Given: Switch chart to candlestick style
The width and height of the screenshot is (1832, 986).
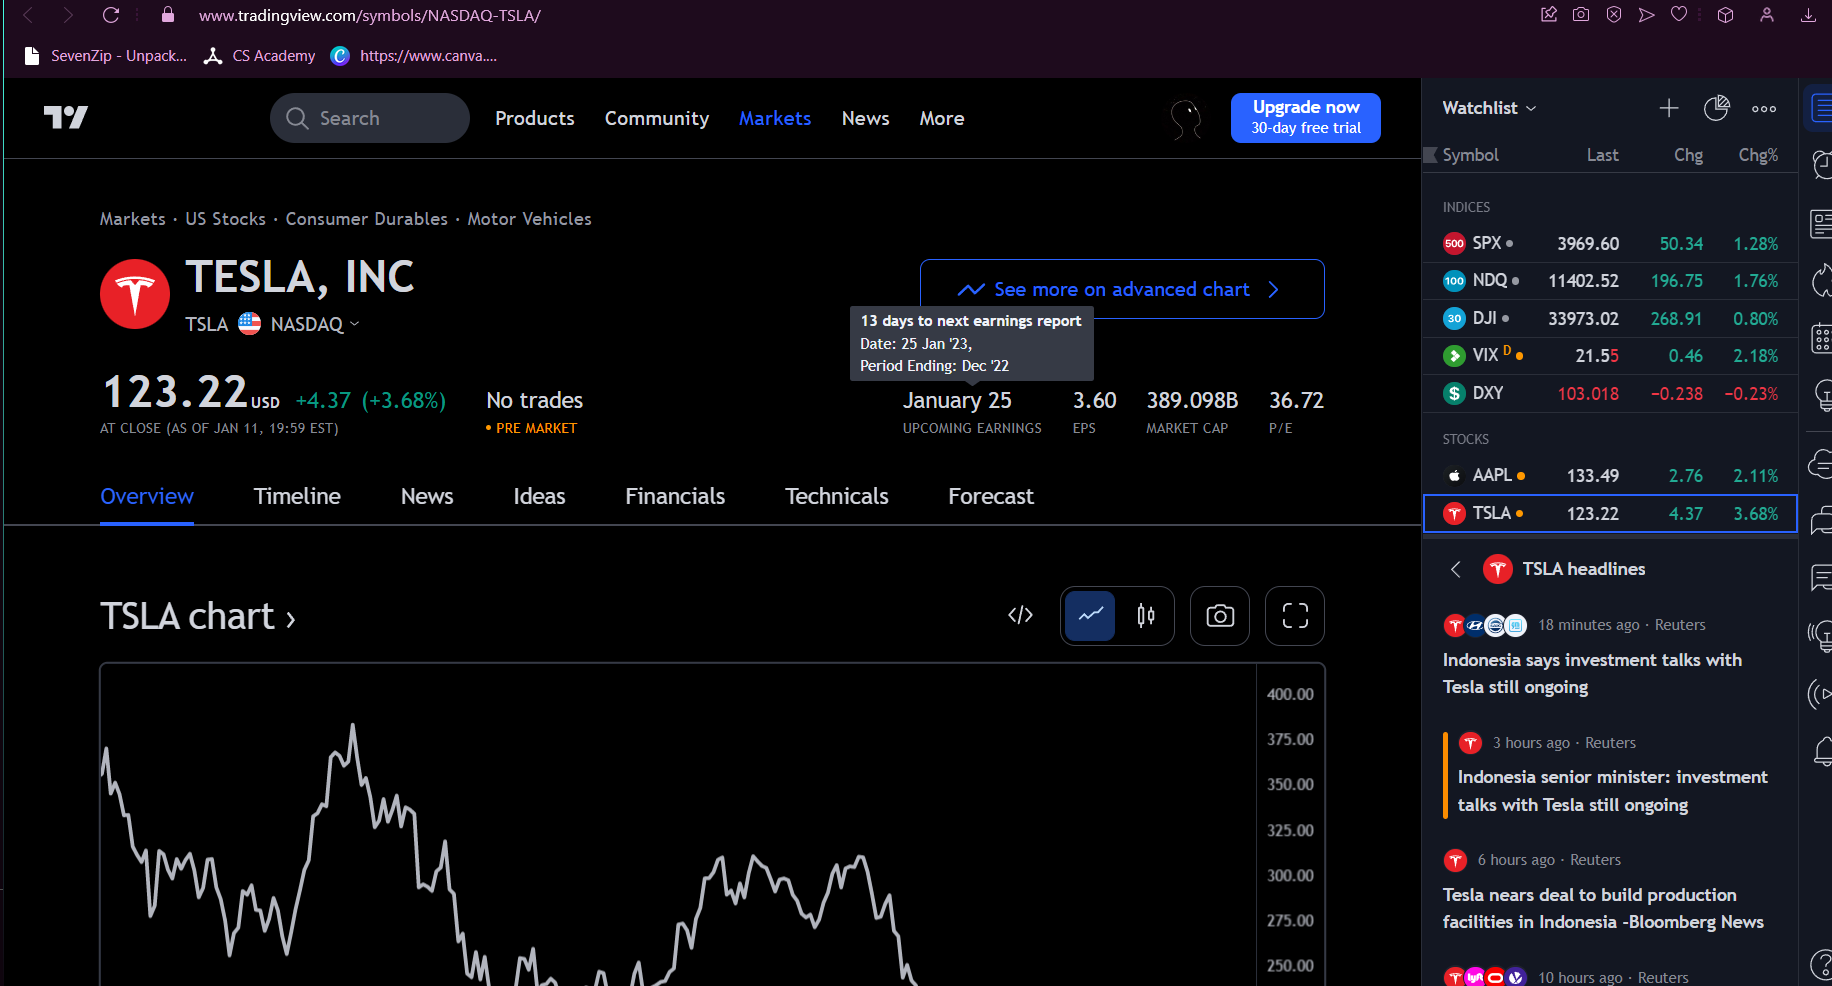Looking at the screenshot, I should [1146, 616].
